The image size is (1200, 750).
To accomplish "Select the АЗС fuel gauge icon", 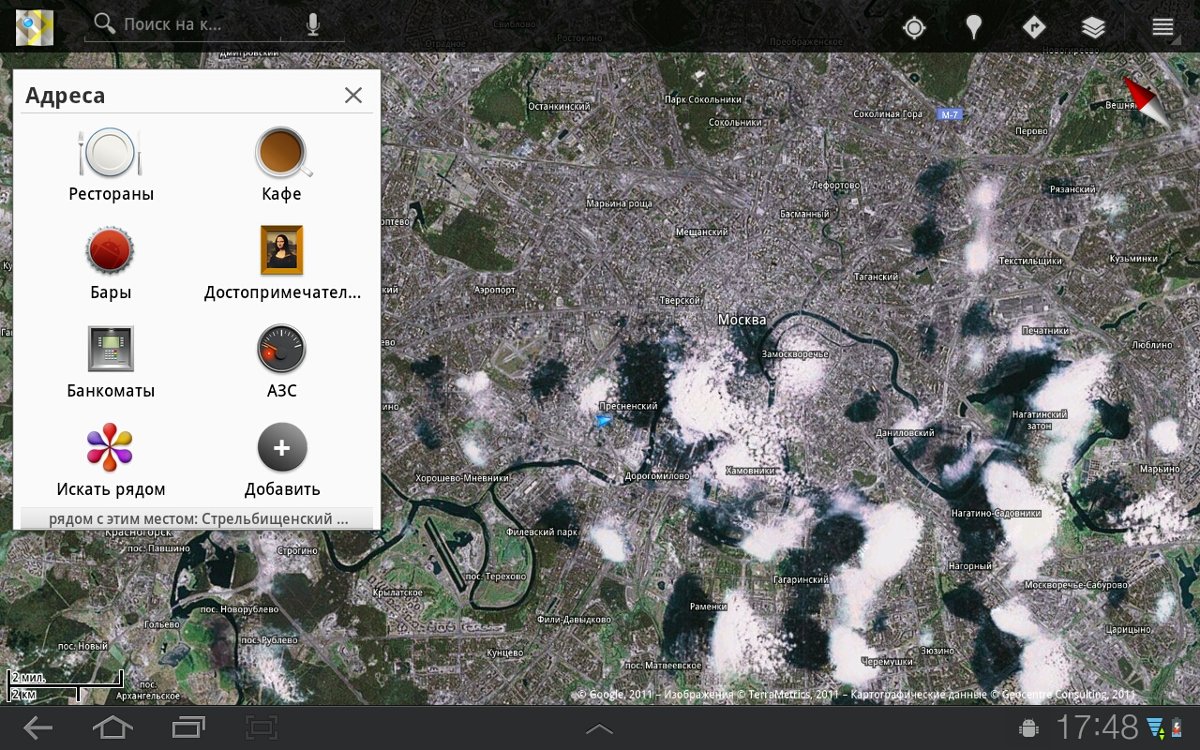I will point(281,348).
